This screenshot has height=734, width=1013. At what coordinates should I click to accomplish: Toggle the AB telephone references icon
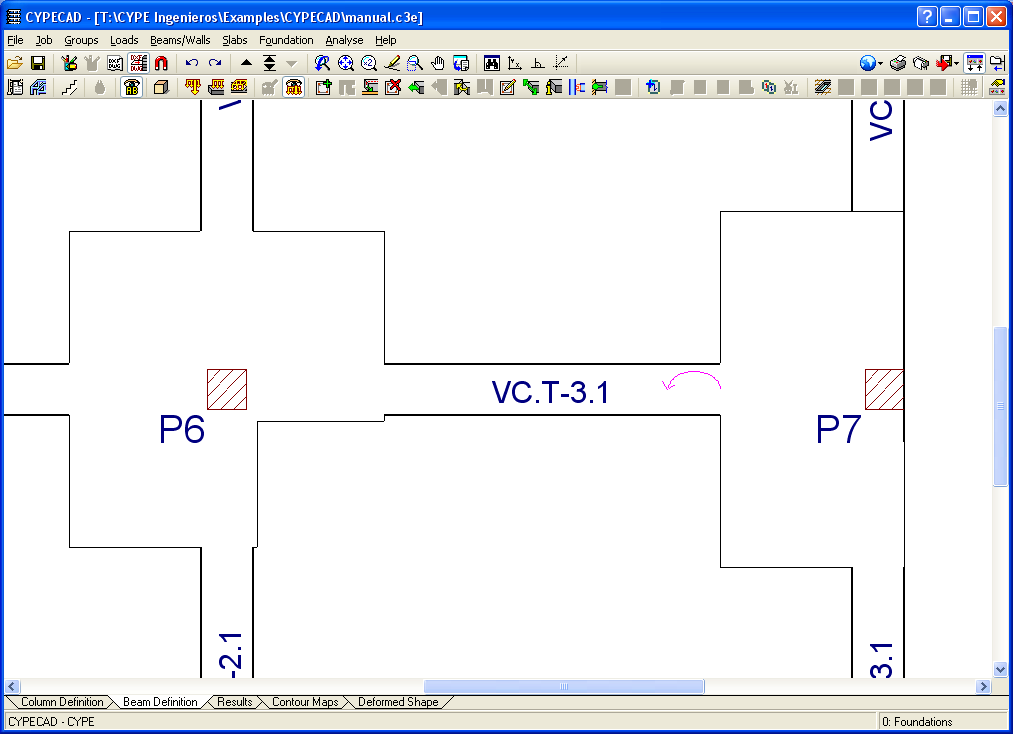pyautogui.click(x=132, y=87)
